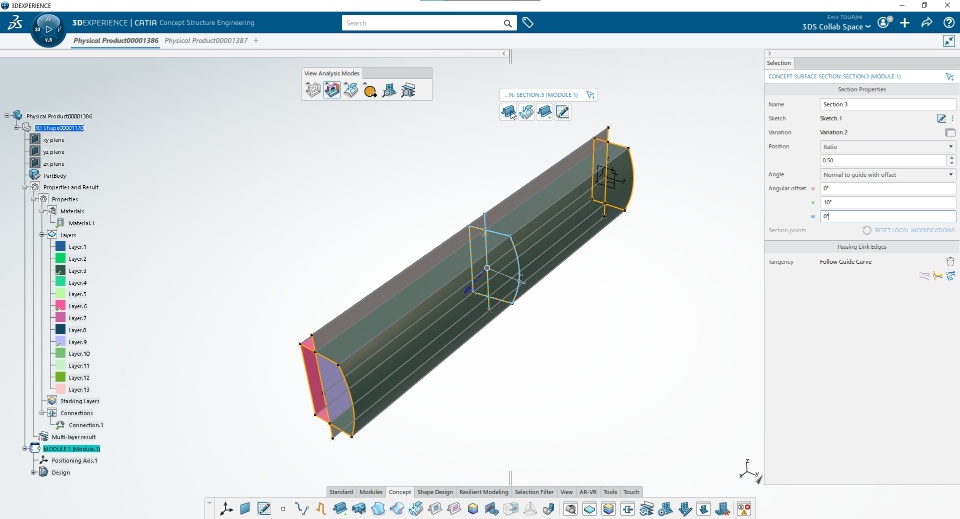
Task: Click the warning-flagged last bottom toolbar icon
Action: point(744,509)
